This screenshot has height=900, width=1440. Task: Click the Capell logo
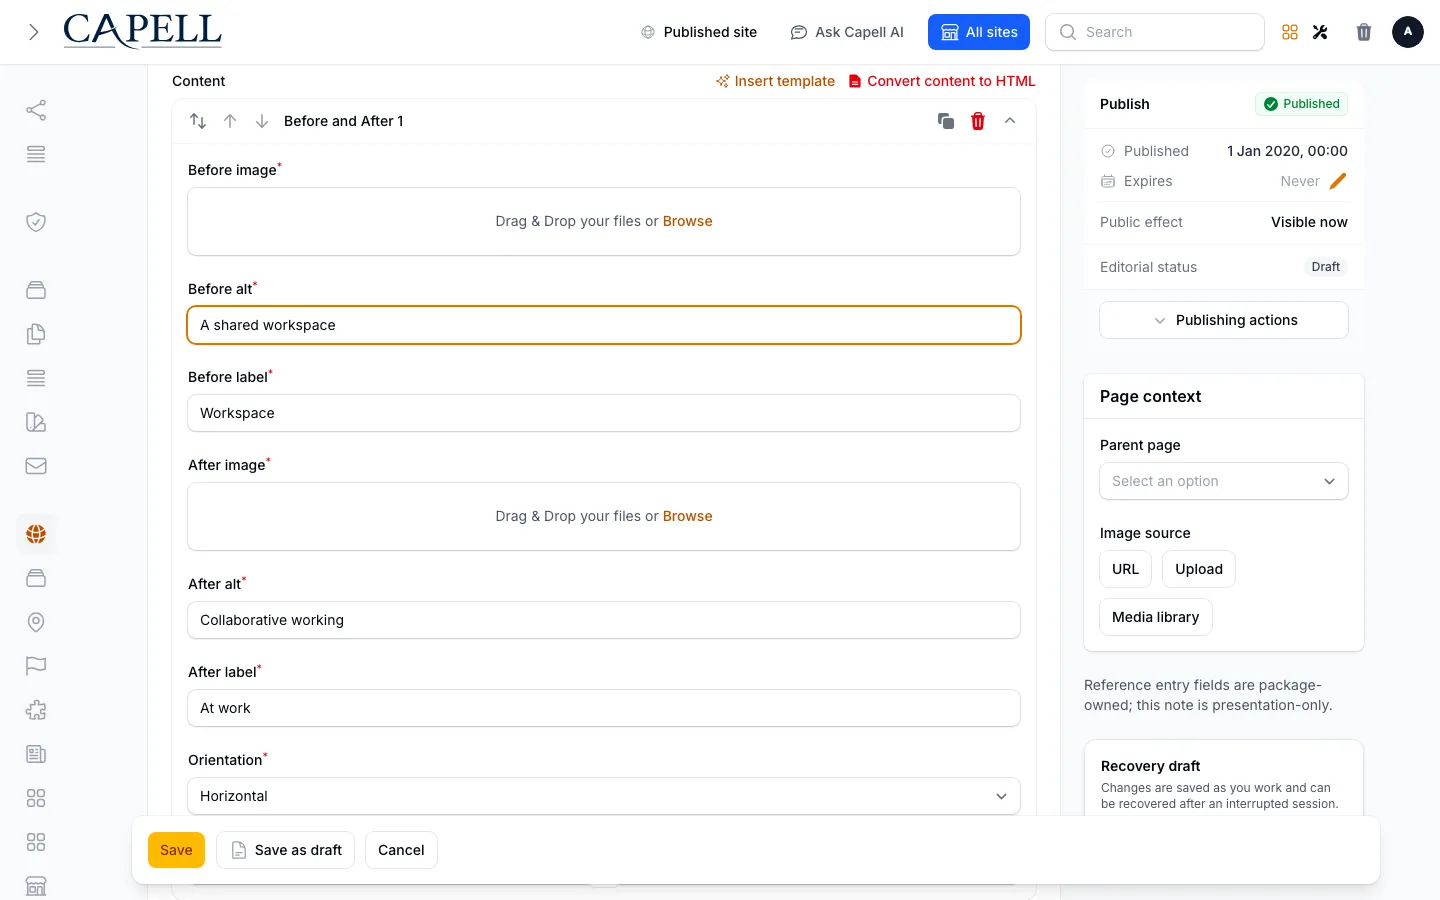tap(142, 31)
